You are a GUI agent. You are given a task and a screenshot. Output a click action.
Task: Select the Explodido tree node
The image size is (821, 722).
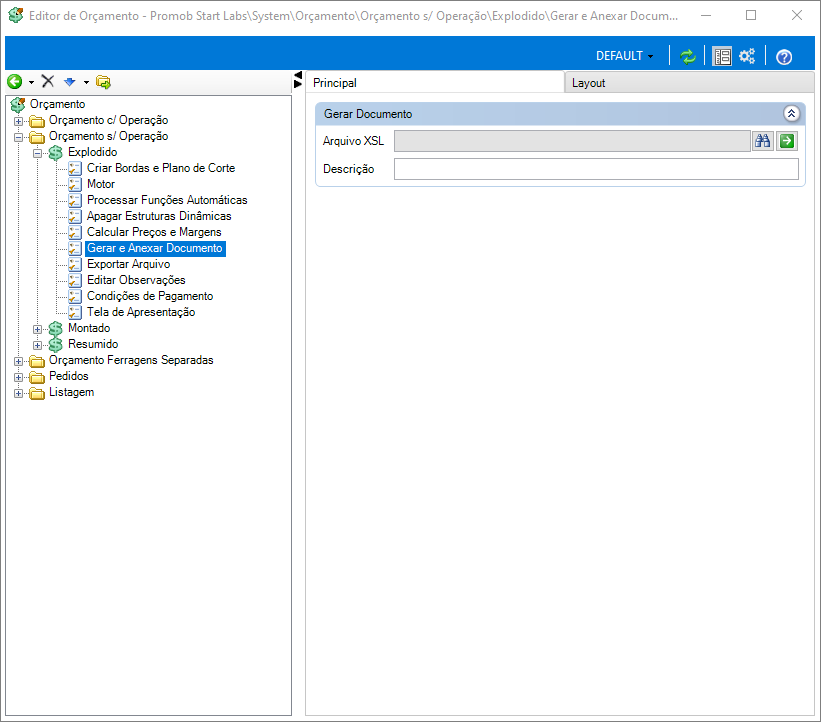93,152
